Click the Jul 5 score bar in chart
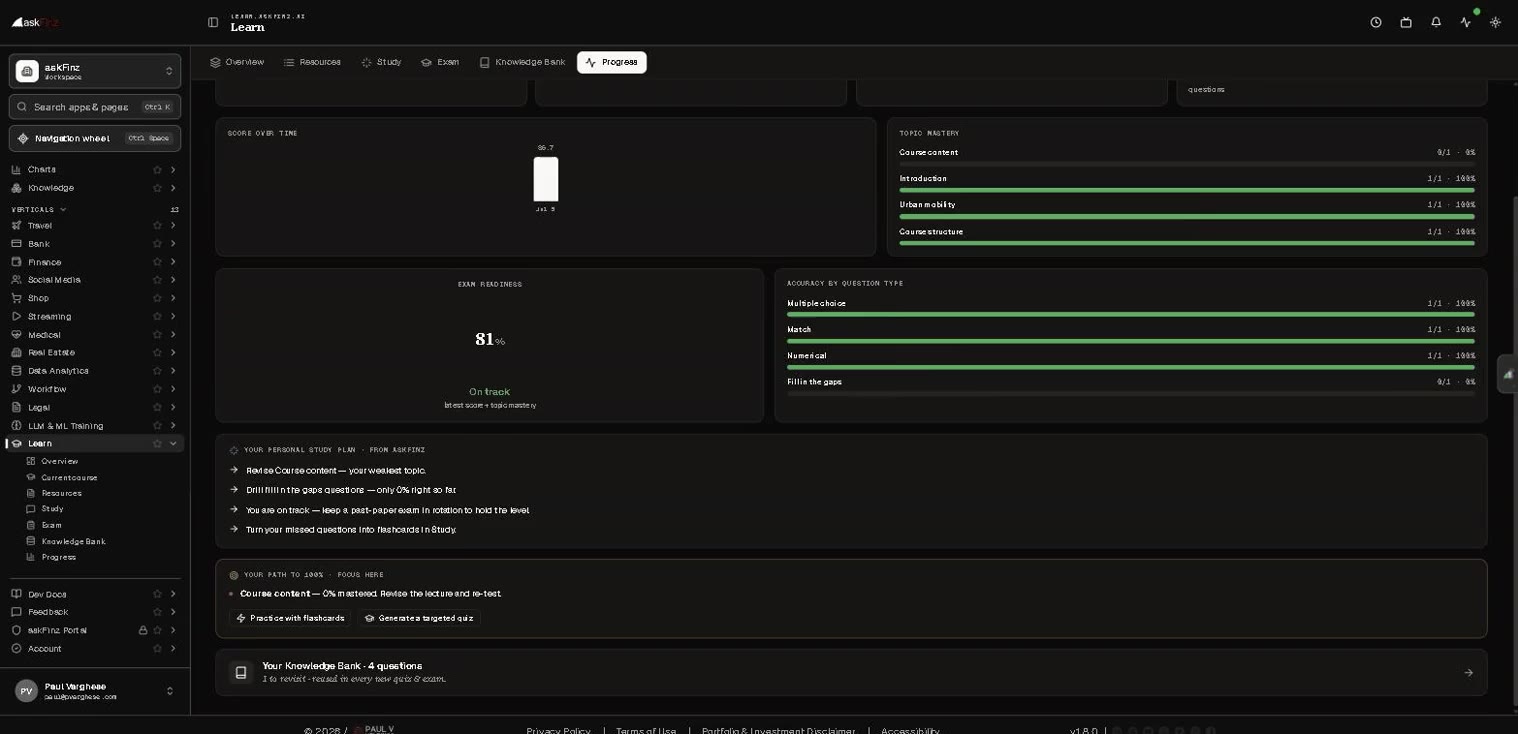This screenshot has width=1518, height=734. click(546, 179)
